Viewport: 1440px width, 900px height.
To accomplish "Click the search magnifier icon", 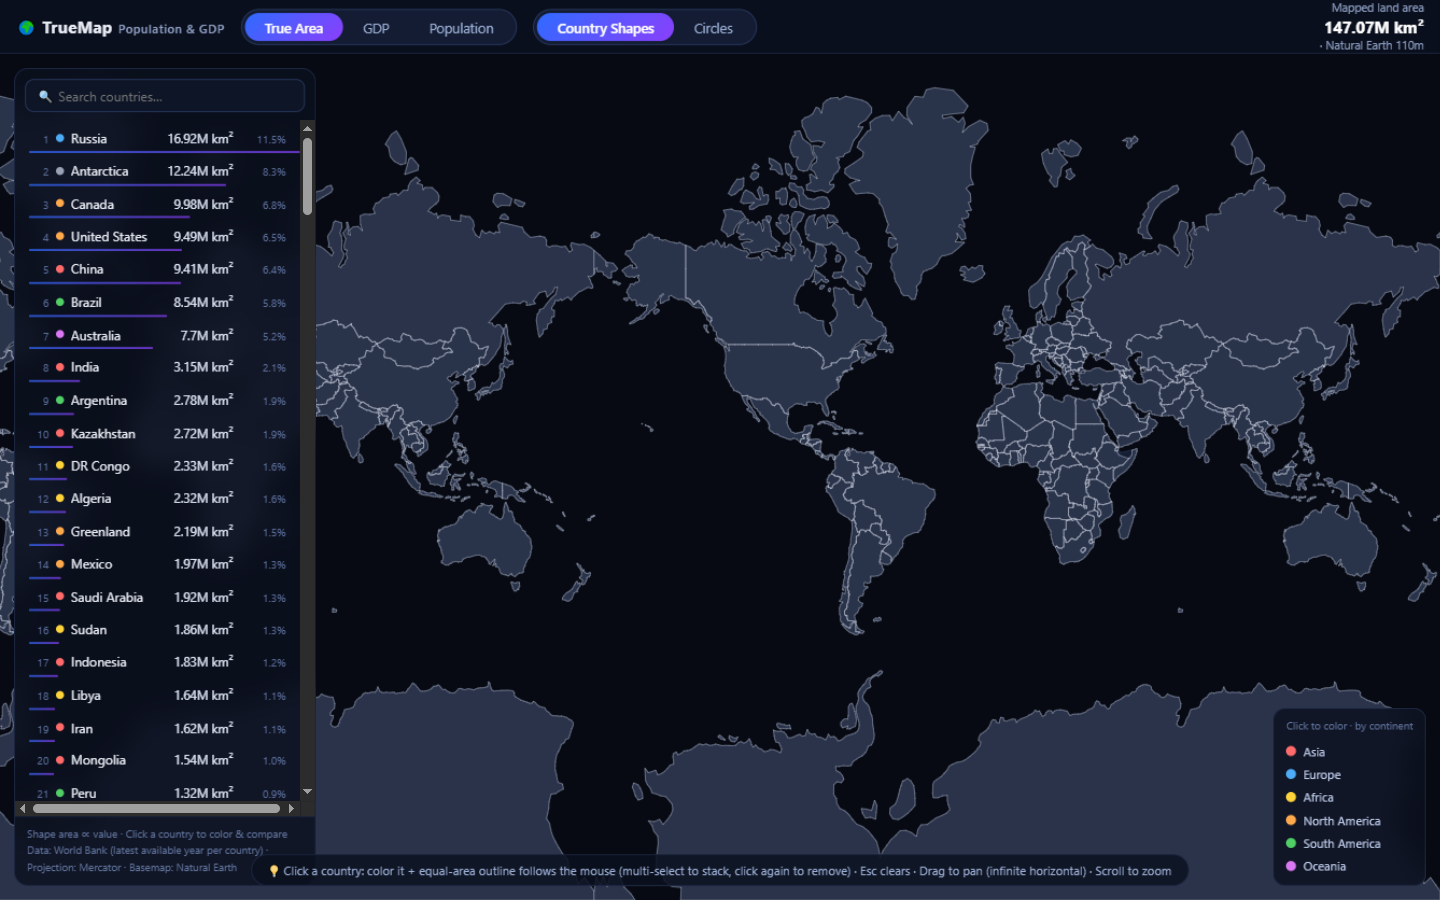I will pos(45,96).
